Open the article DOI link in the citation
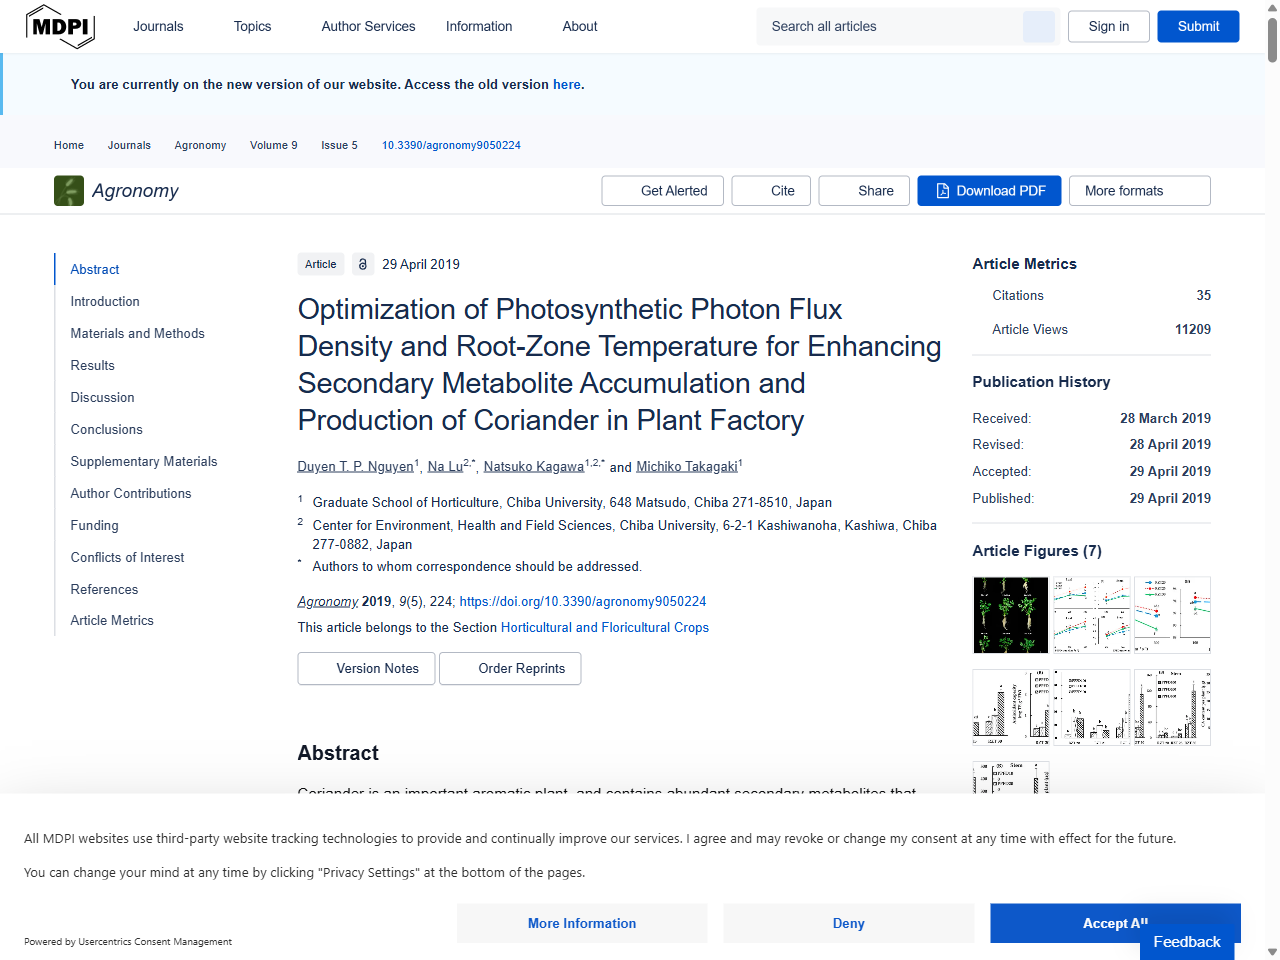The image size is (1280, 960). pos(582,601)
